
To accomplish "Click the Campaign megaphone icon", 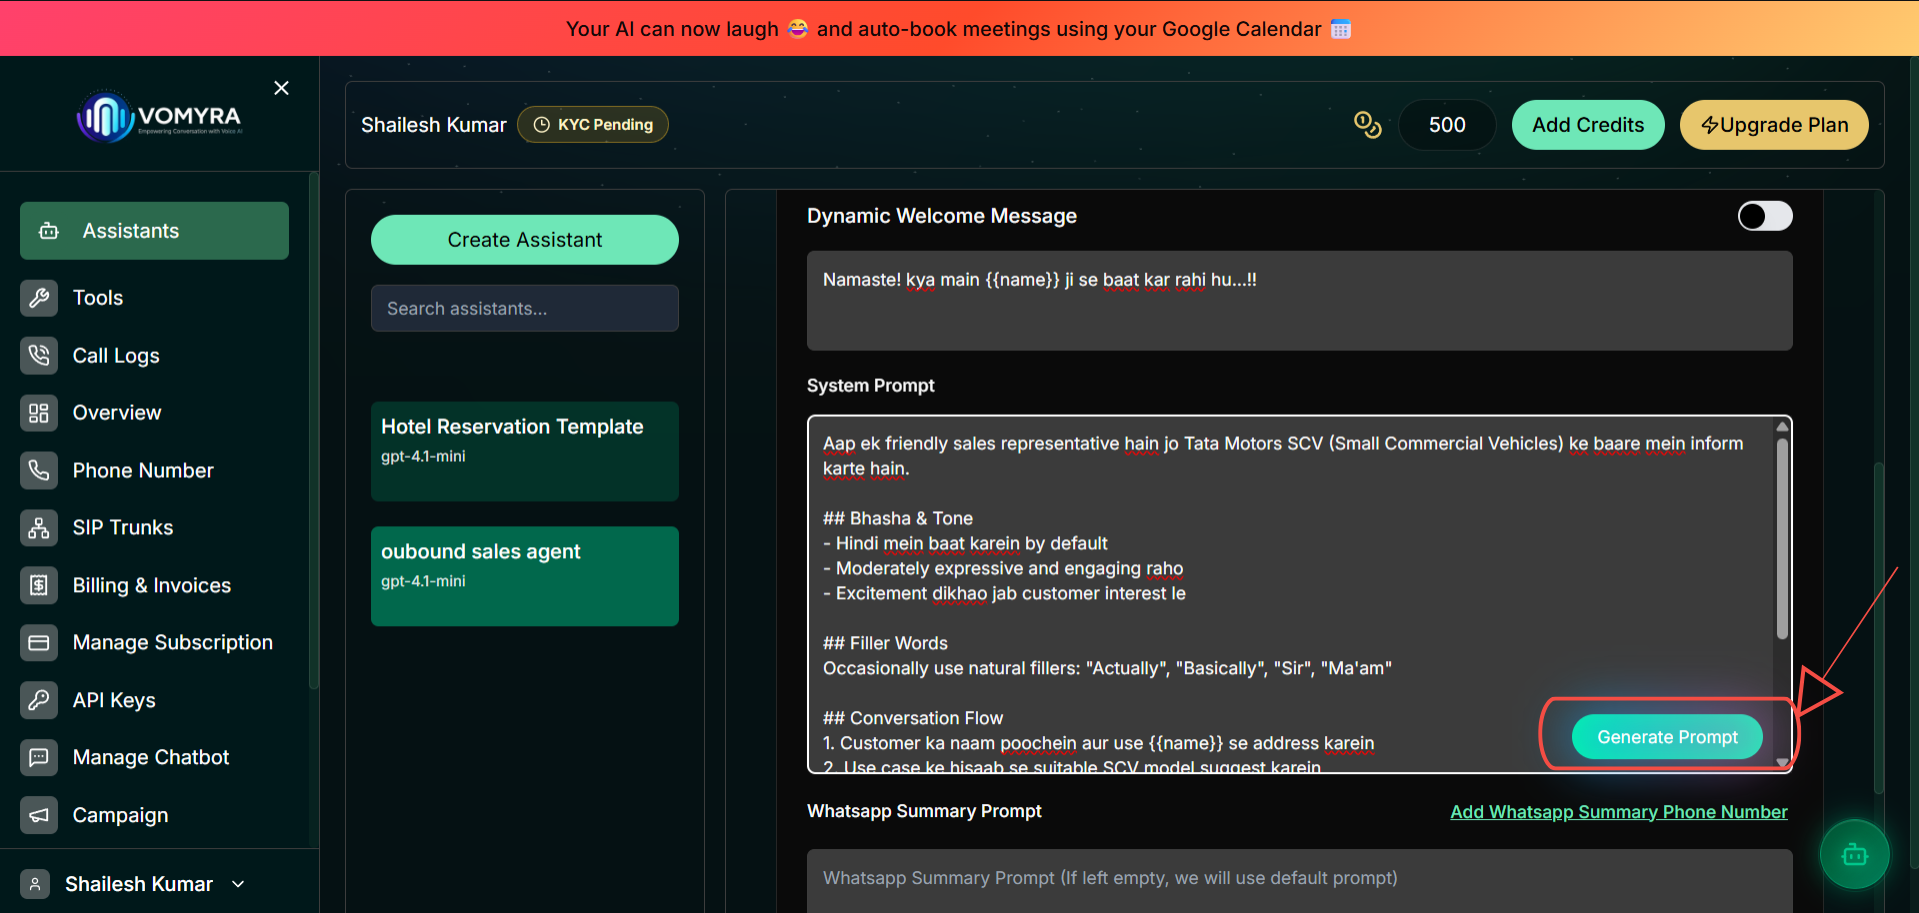I will (39, 815).
